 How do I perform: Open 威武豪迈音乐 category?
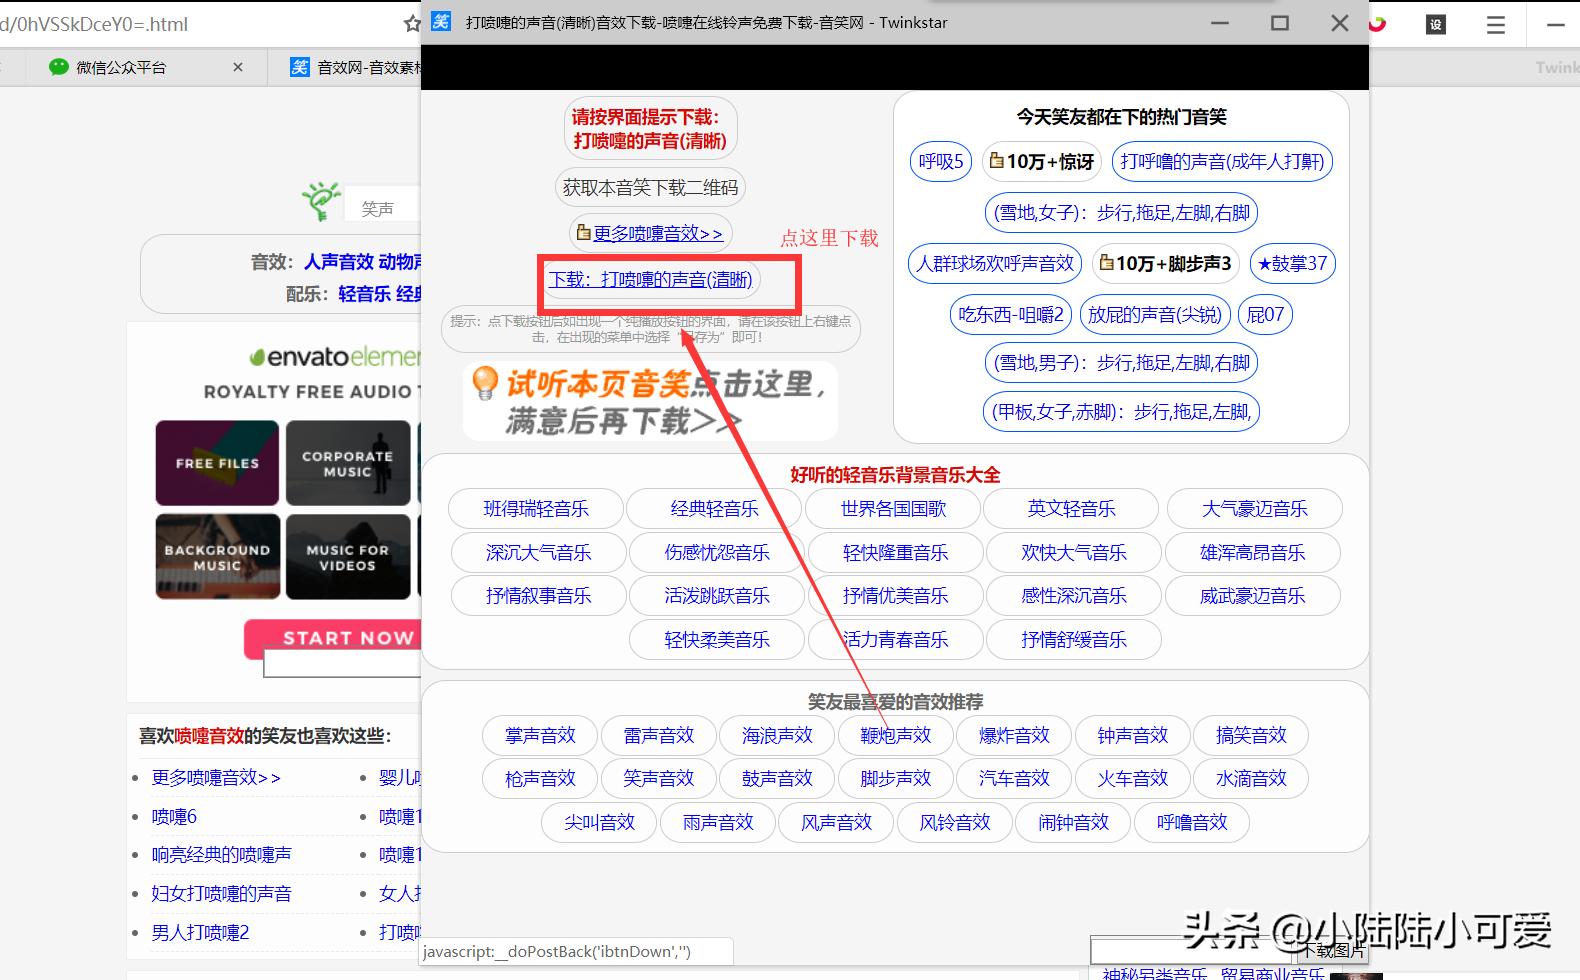point(1253,596)
